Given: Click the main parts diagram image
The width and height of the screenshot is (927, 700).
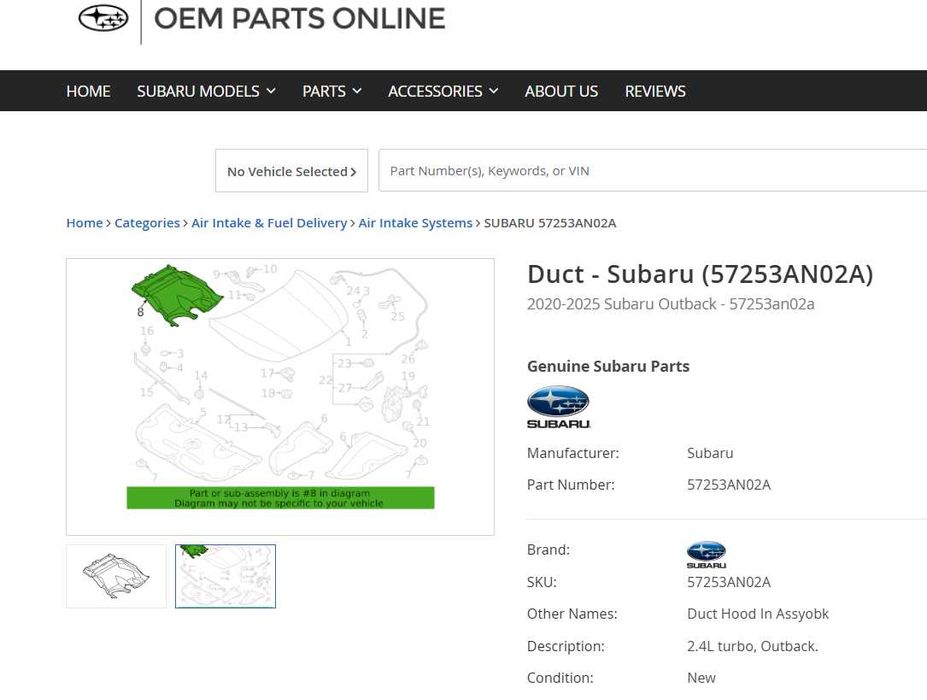Looking at the screenshot, I should coord(280,397).
